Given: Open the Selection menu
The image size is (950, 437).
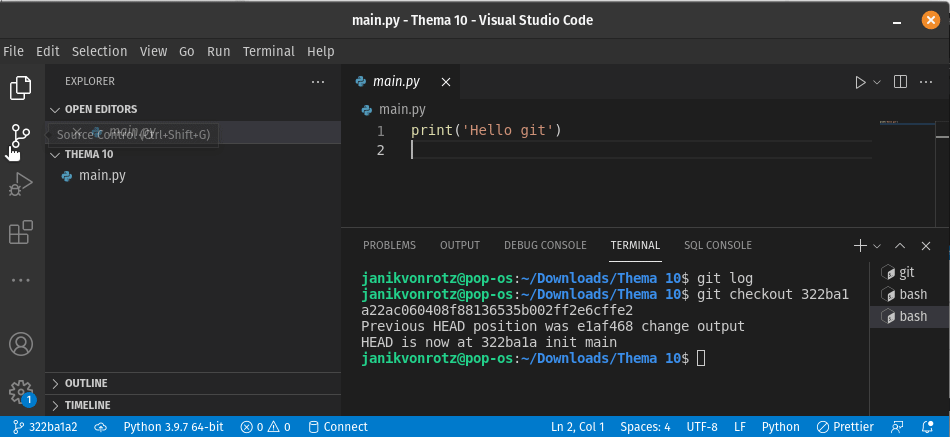Looking at the screenshot, I should coord(99,52).
